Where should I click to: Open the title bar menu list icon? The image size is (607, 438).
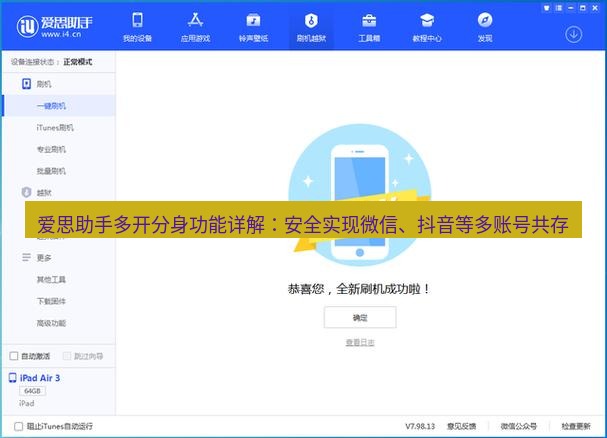(x=559, y=8)
